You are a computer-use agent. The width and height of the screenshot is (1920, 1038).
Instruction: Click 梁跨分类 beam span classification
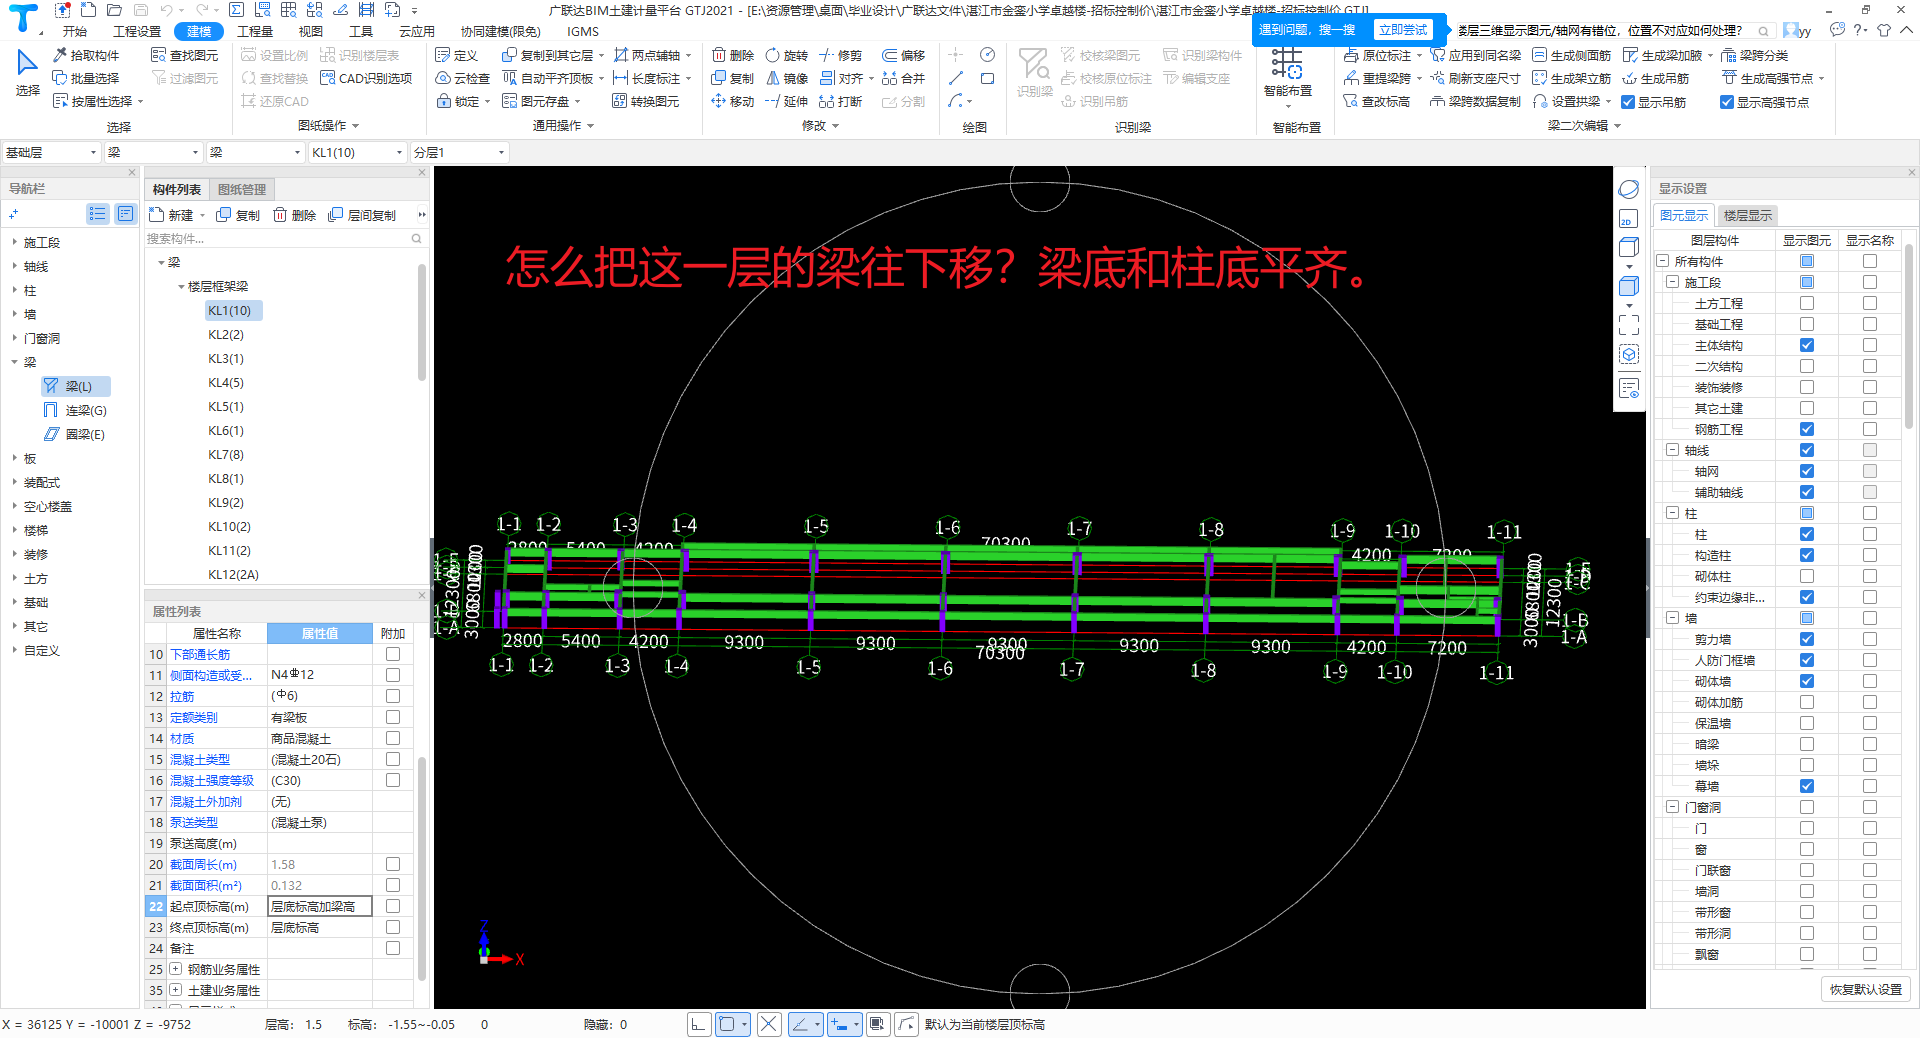click(x=1755, y=55)
